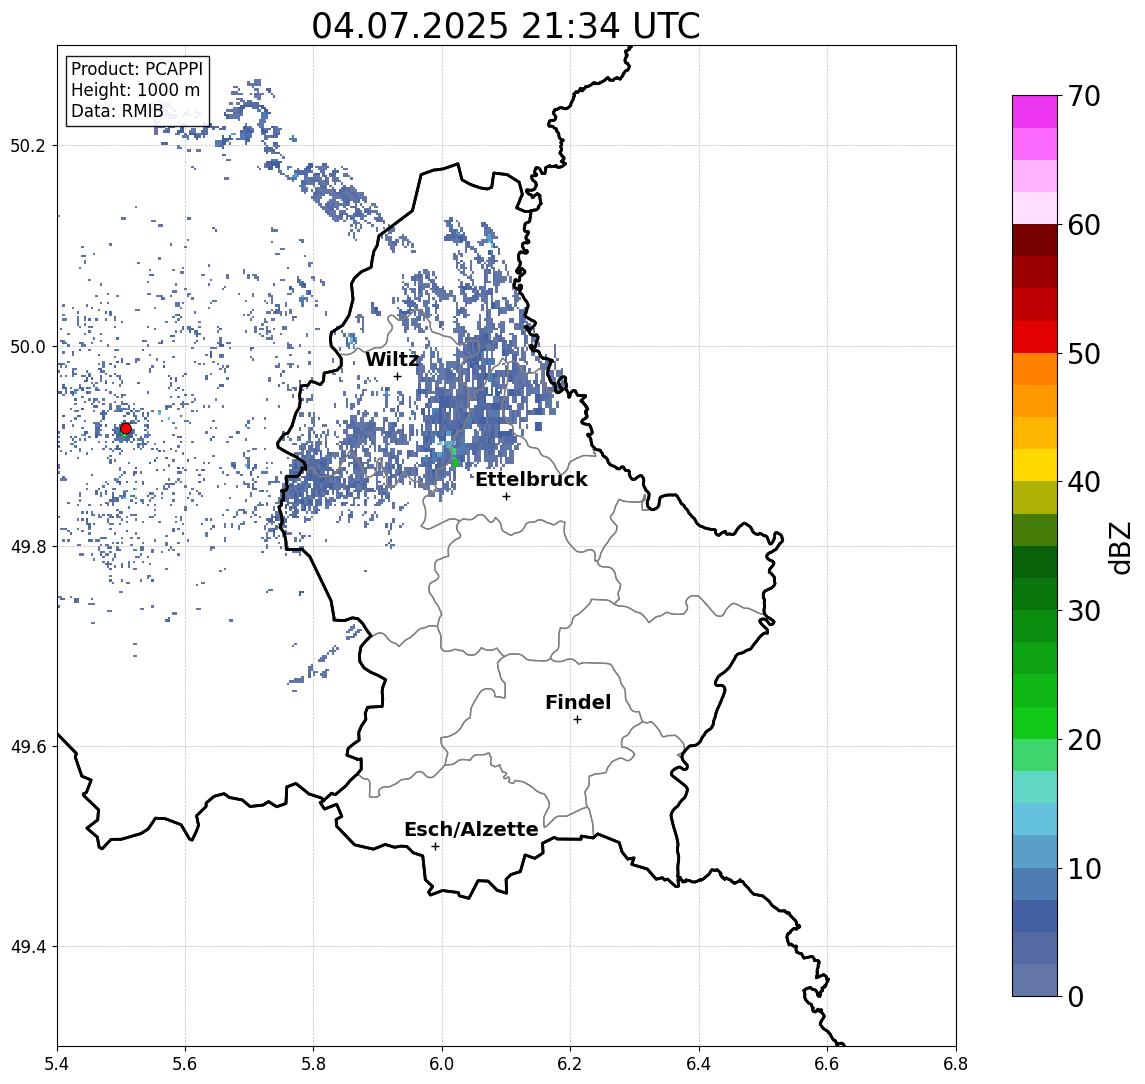Image resolution: width=1145 pixels, height=1084 pixels.
Task: Click the 70 colorbar tick label
Action: [1083, 96]
